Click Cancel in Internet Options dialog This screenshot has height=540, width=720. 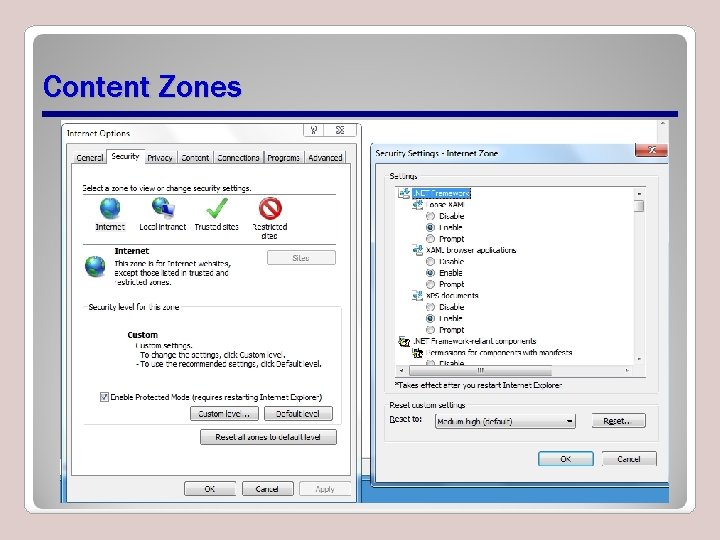267,489
